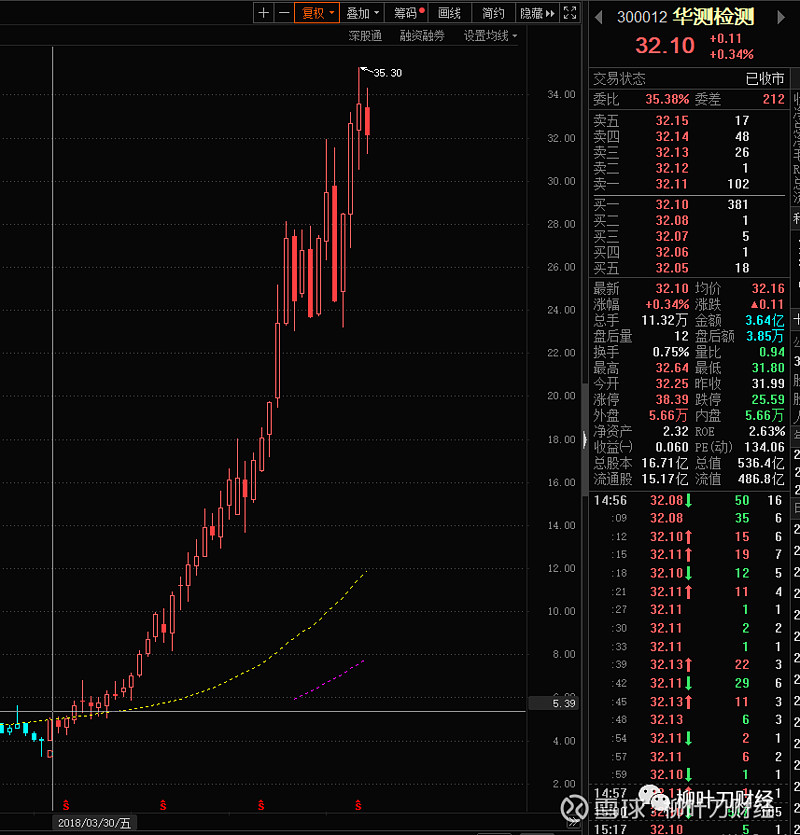Click the 5.39 crosshair price label
The width and height of the screenshot is (800, 835).
click(554, 703)
